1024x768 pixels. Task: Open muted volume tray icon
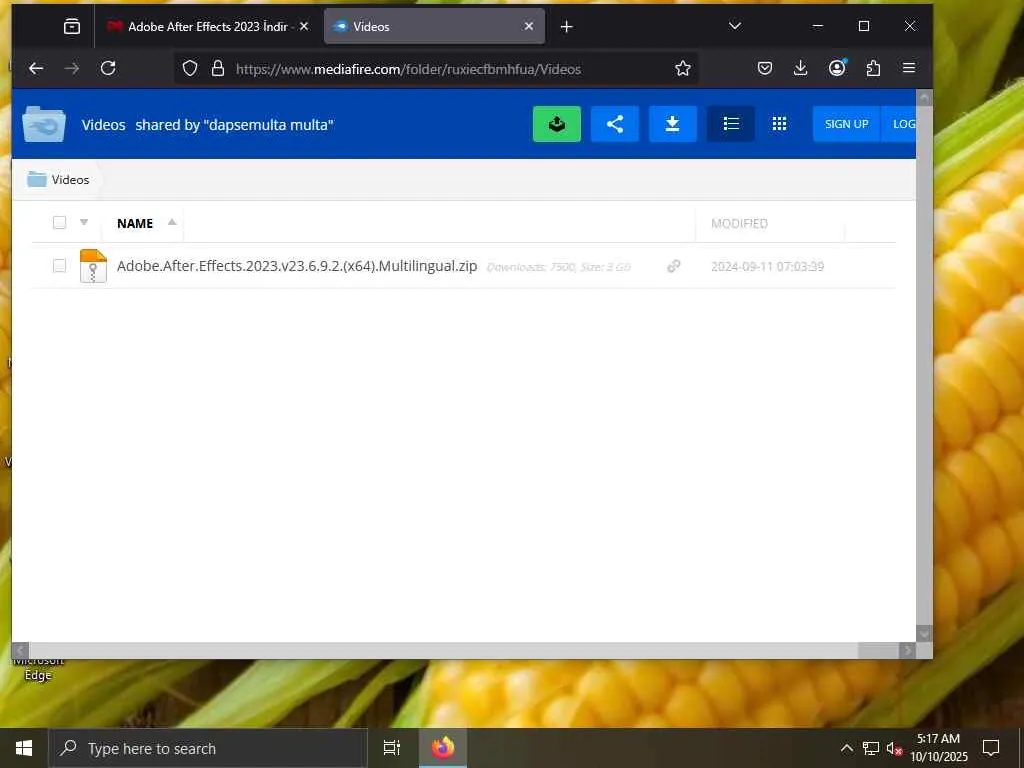tap(894, 748)
